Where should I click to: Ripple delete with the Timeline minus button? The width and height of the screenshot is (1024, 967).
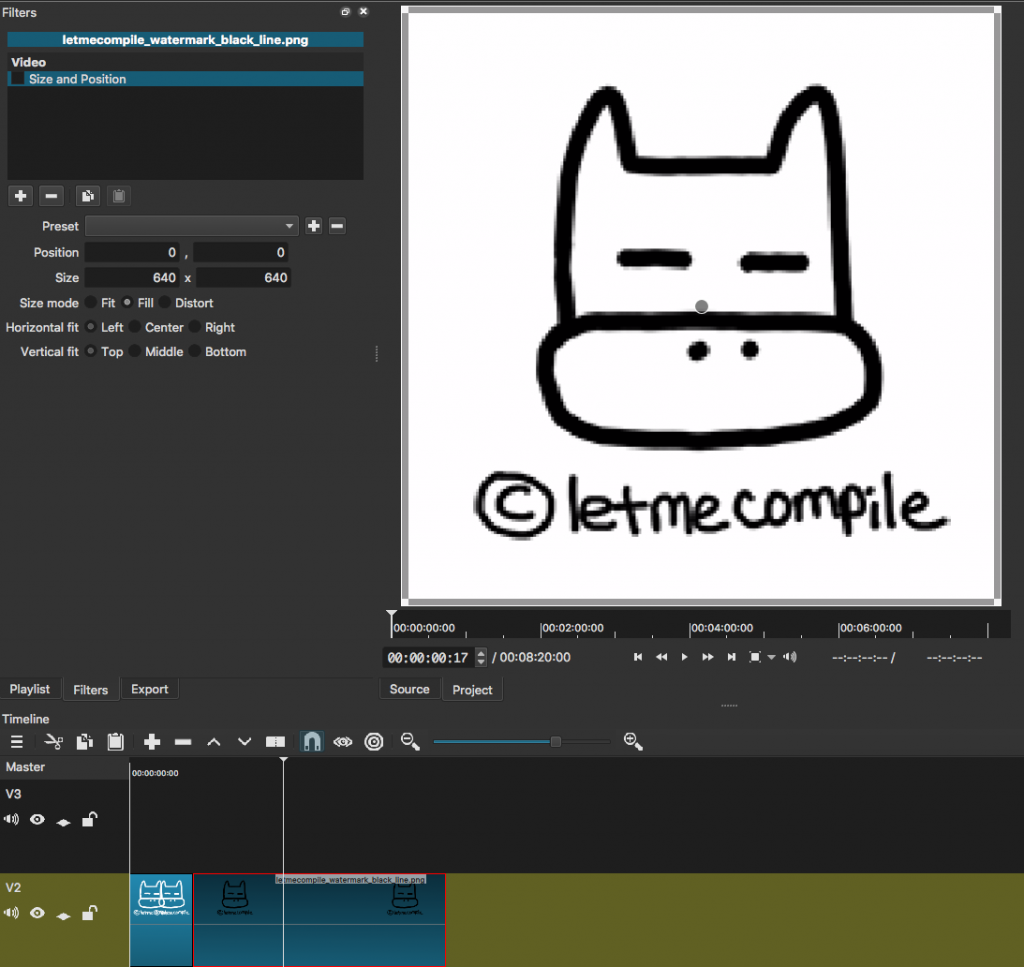[x=183, y=742]
